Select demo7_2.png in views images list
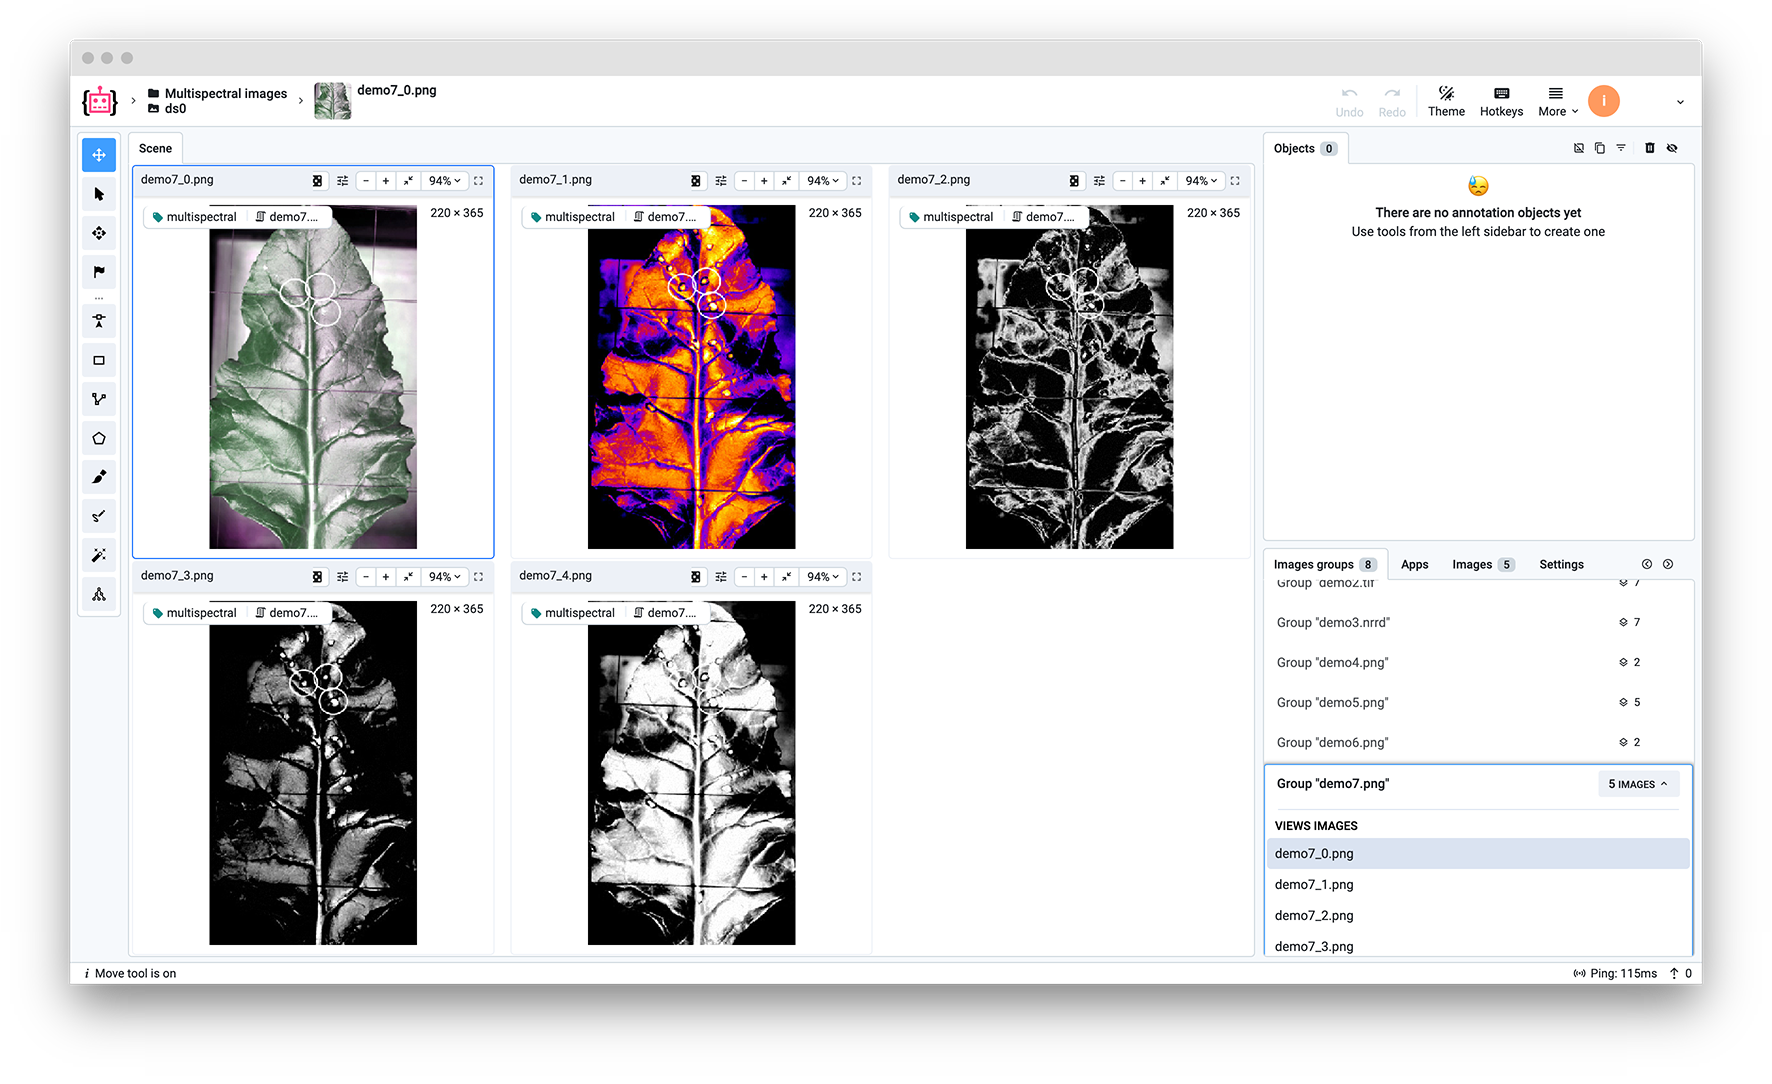 click(x=1314, y=916)
